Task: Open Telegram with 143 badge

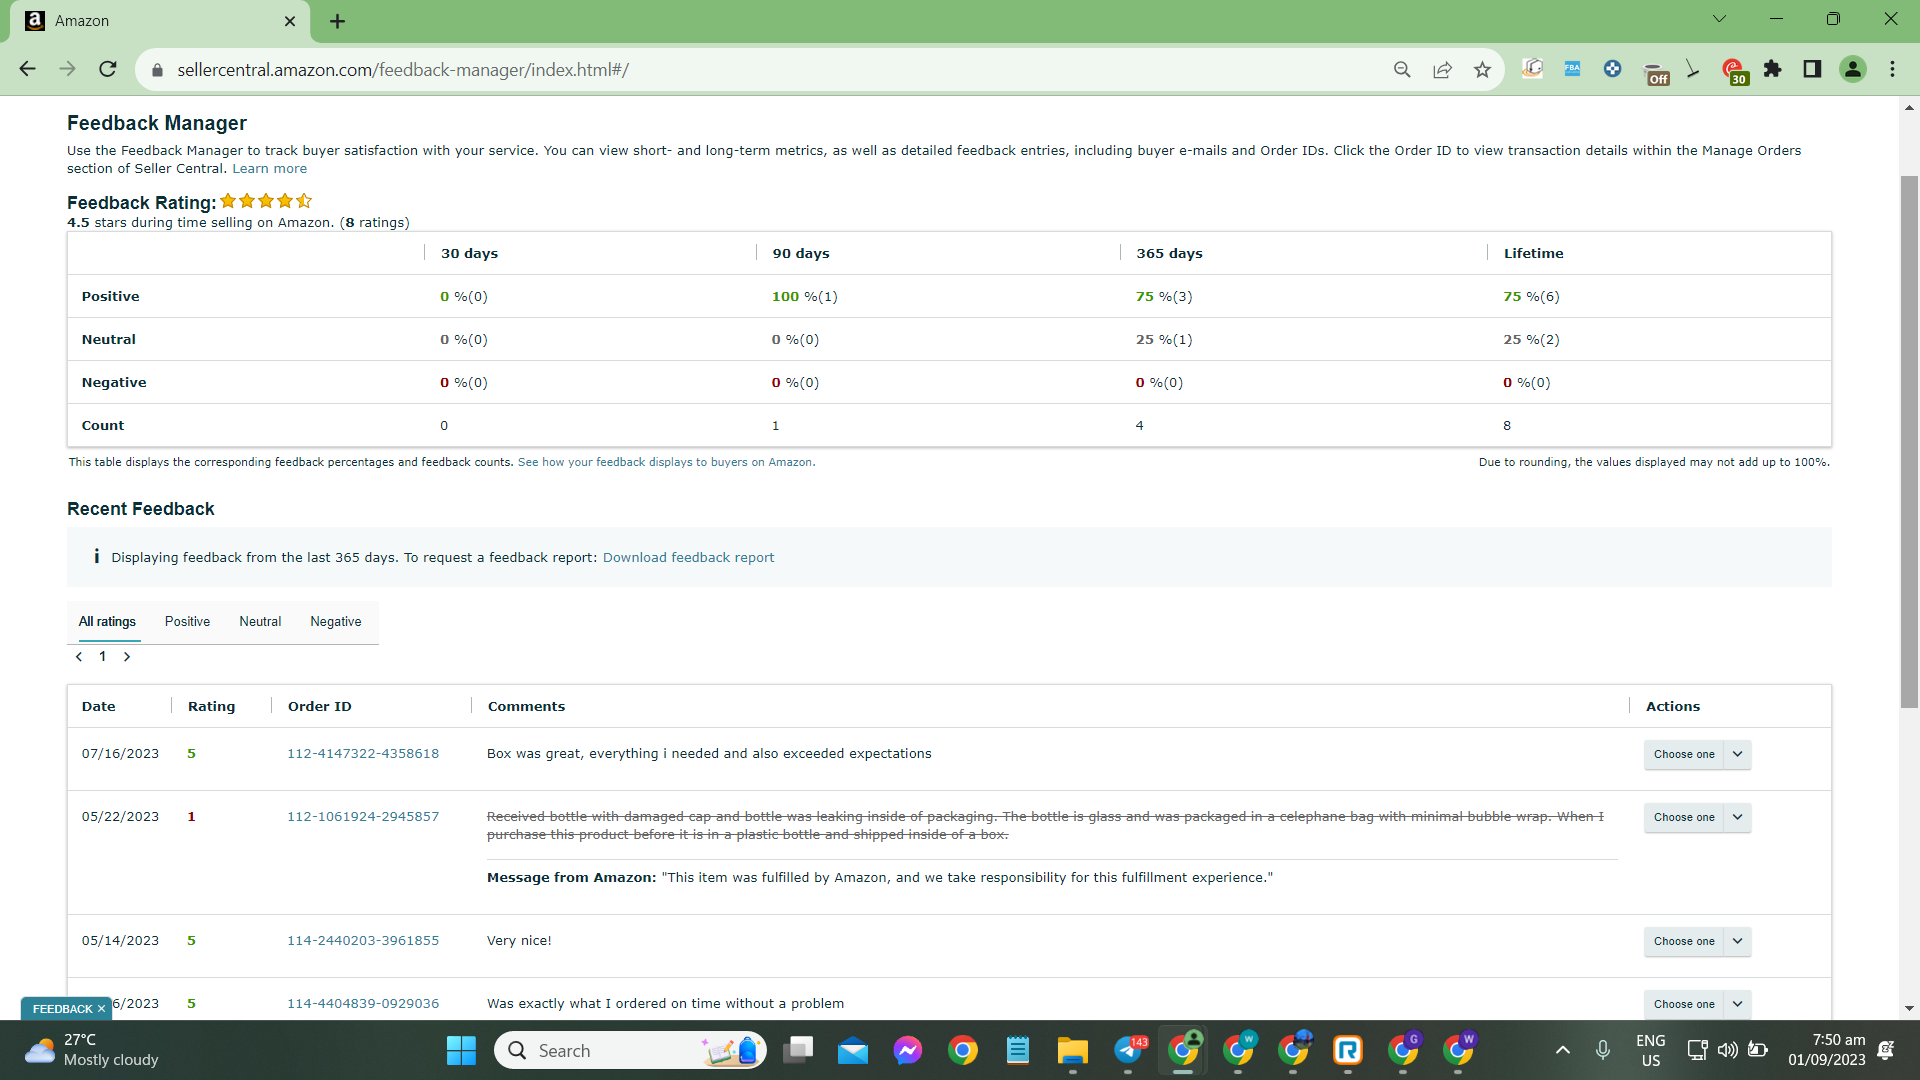Action: (1129, 1050)
